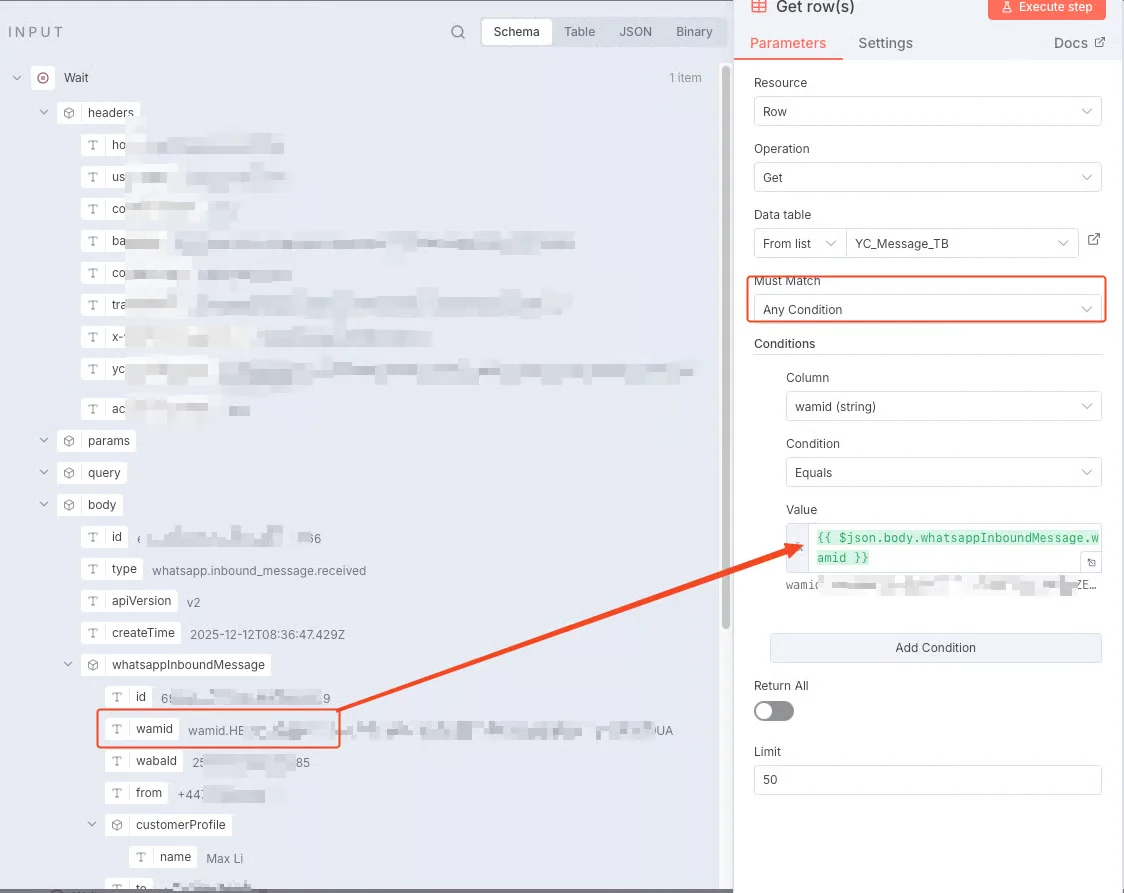Open the Parameters tab
Screen dimensions: 1124x893
788,43
